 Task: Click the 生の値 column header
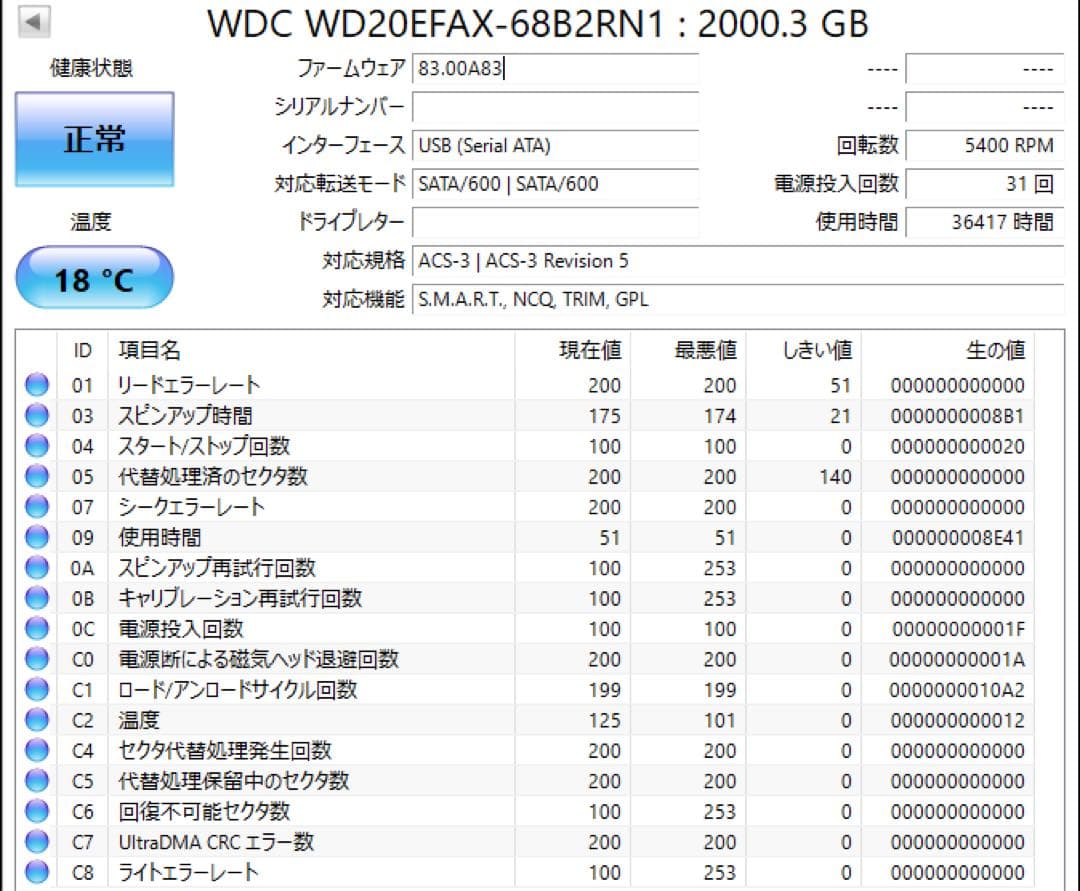click(x=997, y=350)
